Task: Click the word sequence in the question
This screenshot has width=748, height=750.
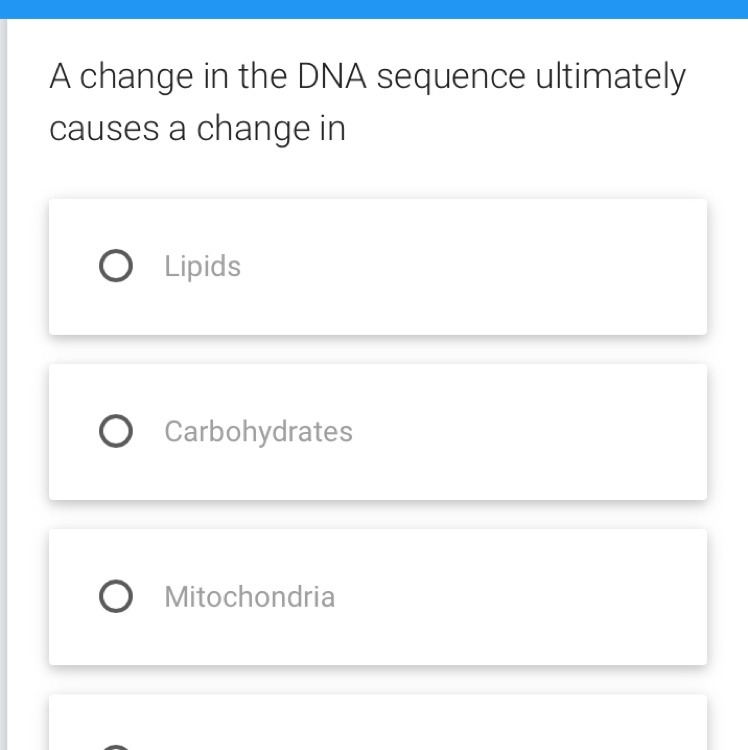Action: 450,78
